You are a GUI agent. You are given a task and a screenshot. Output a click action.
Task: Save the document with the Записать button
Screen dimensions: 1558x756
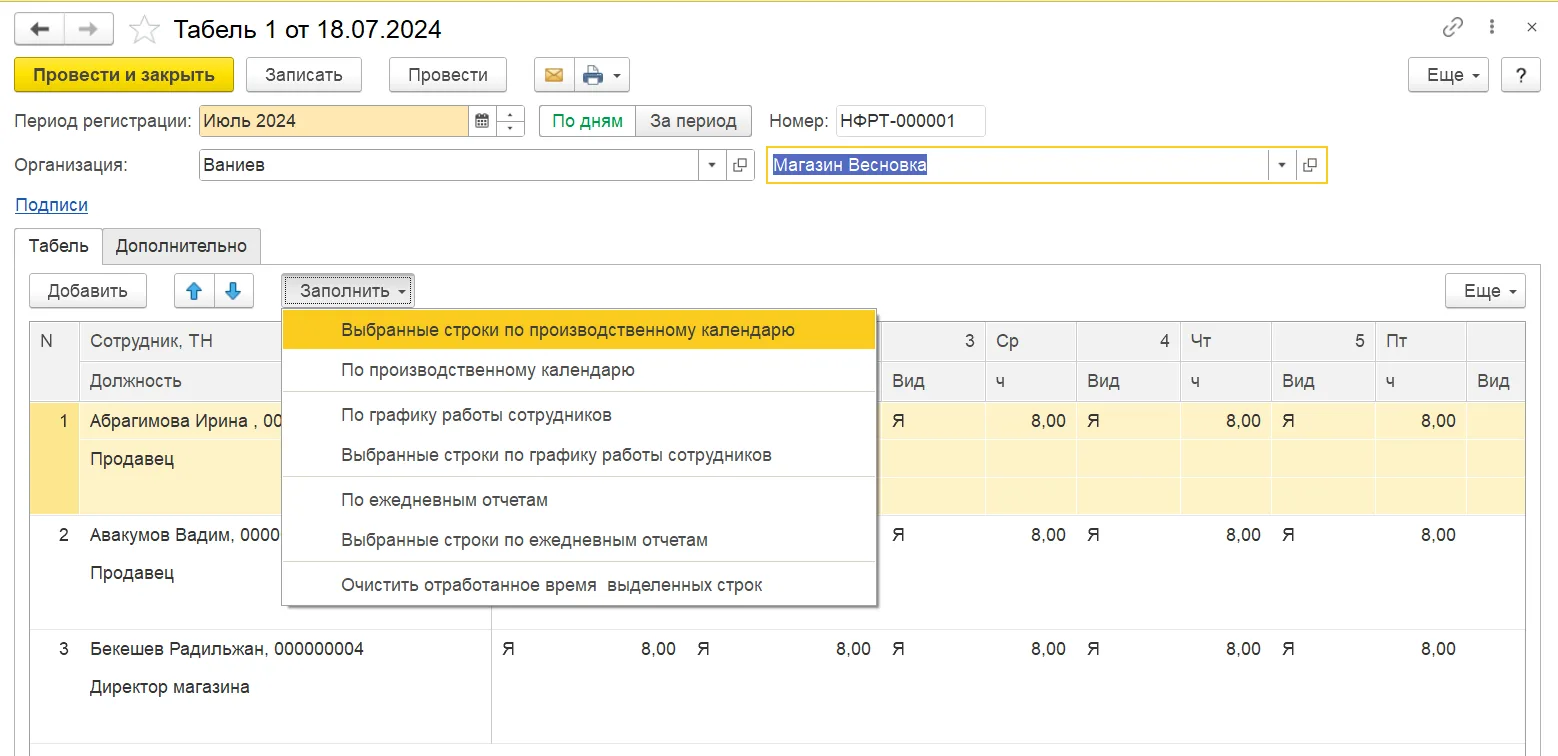[x=303, y=75]
